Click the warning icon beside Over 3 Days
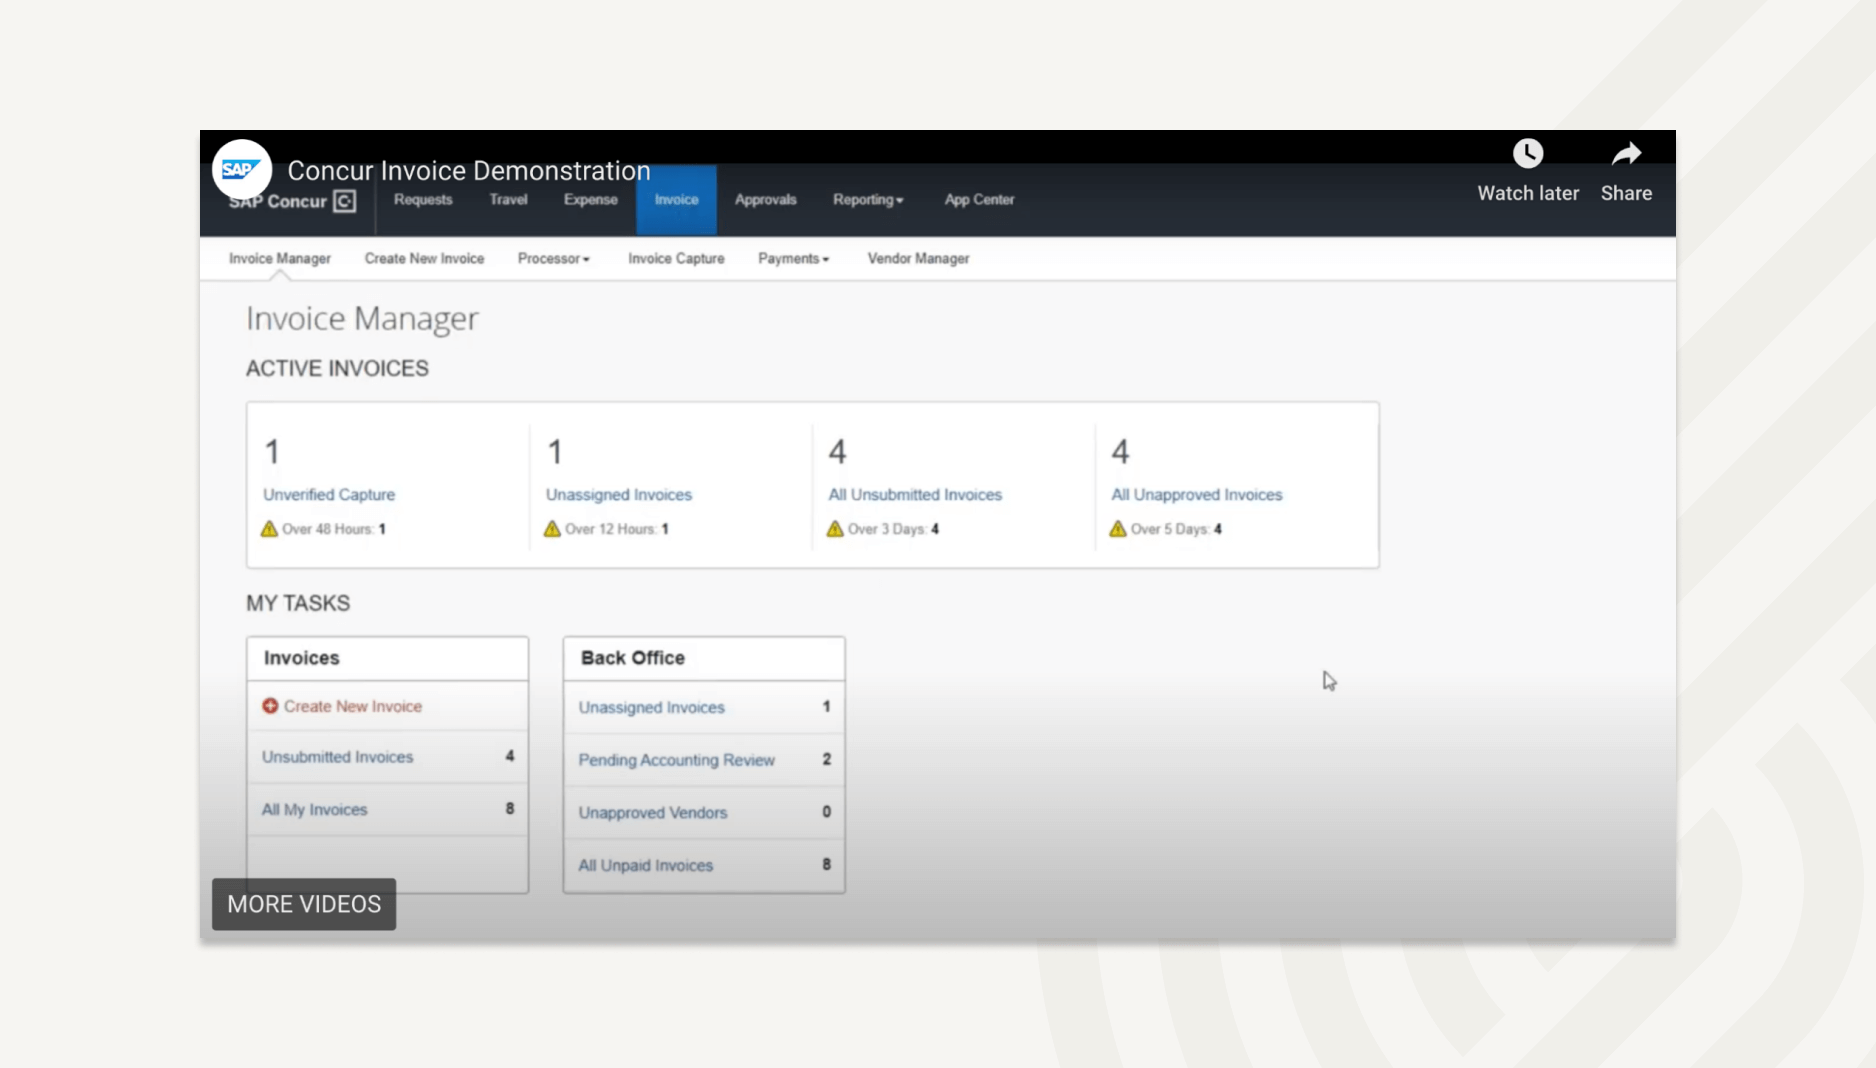Viewport: 1876px width, 1068px height. [x=835, y=529]
